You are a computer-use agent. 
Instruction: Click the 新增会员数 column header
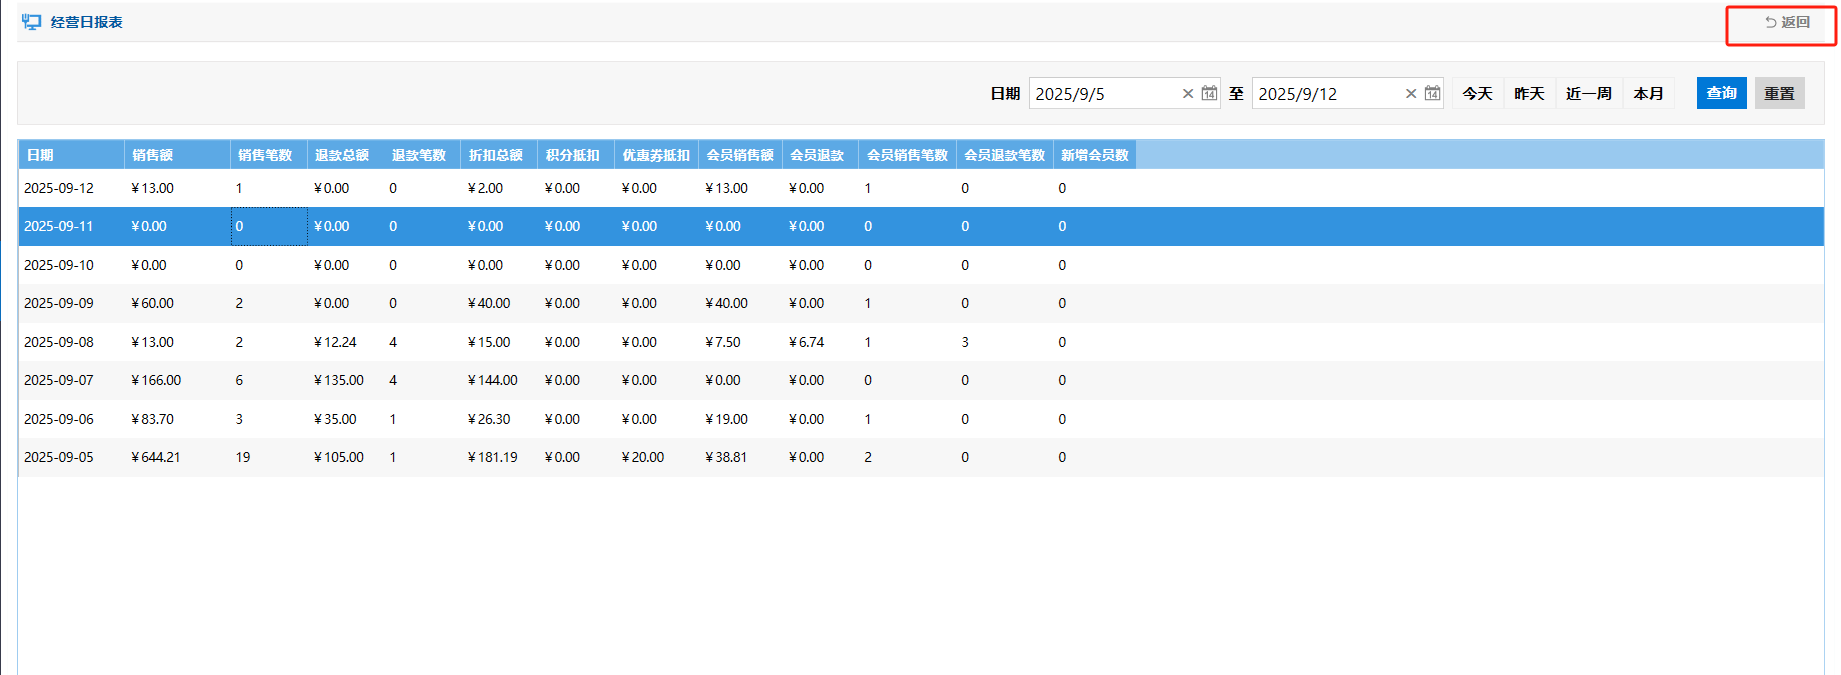click(1094, 155)
